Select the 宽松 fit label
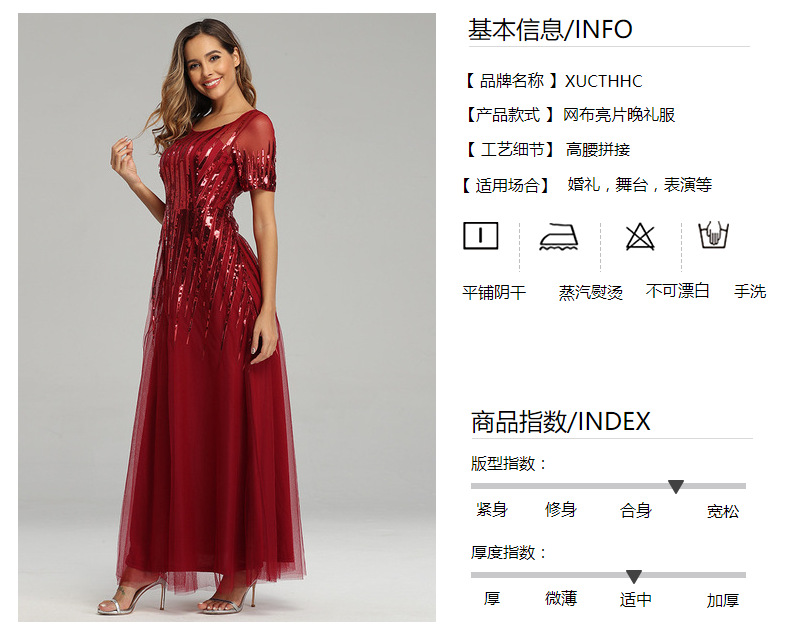 coord(723,511)
